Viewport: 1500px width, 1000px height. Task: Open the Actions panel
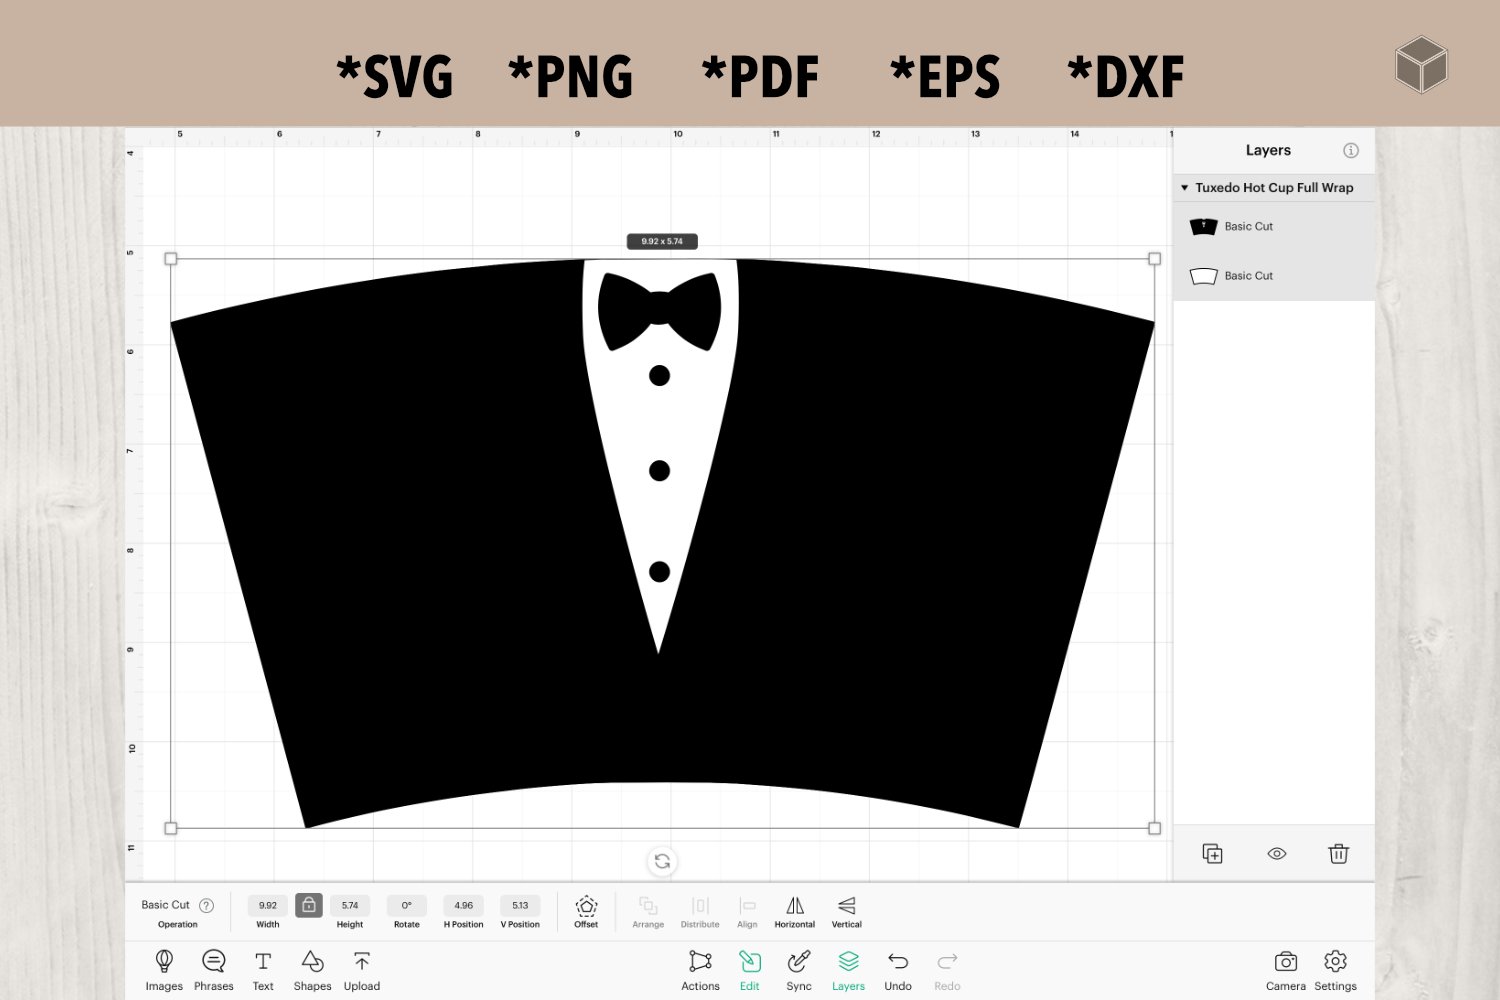(x=700, y=969)
